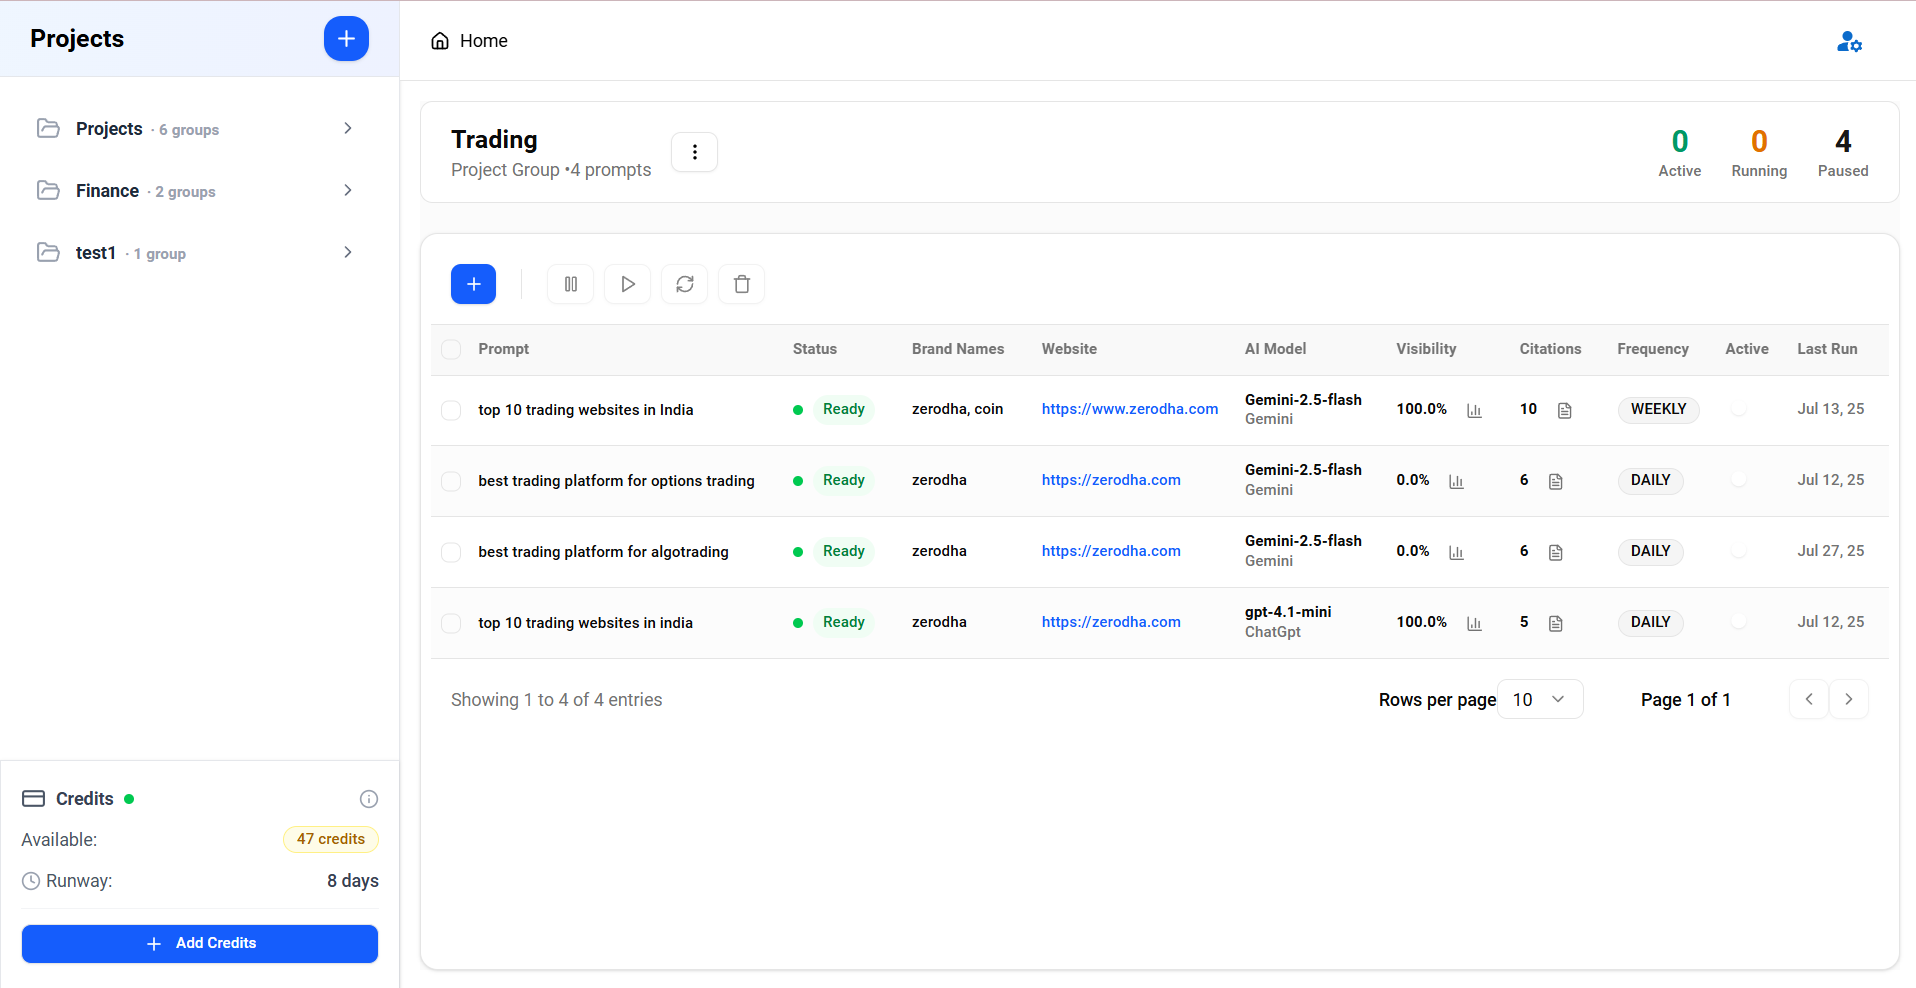This screenshot has width=1916, height=988.
Task: Click the folder icon next to Finance
Action: (48, 190)
